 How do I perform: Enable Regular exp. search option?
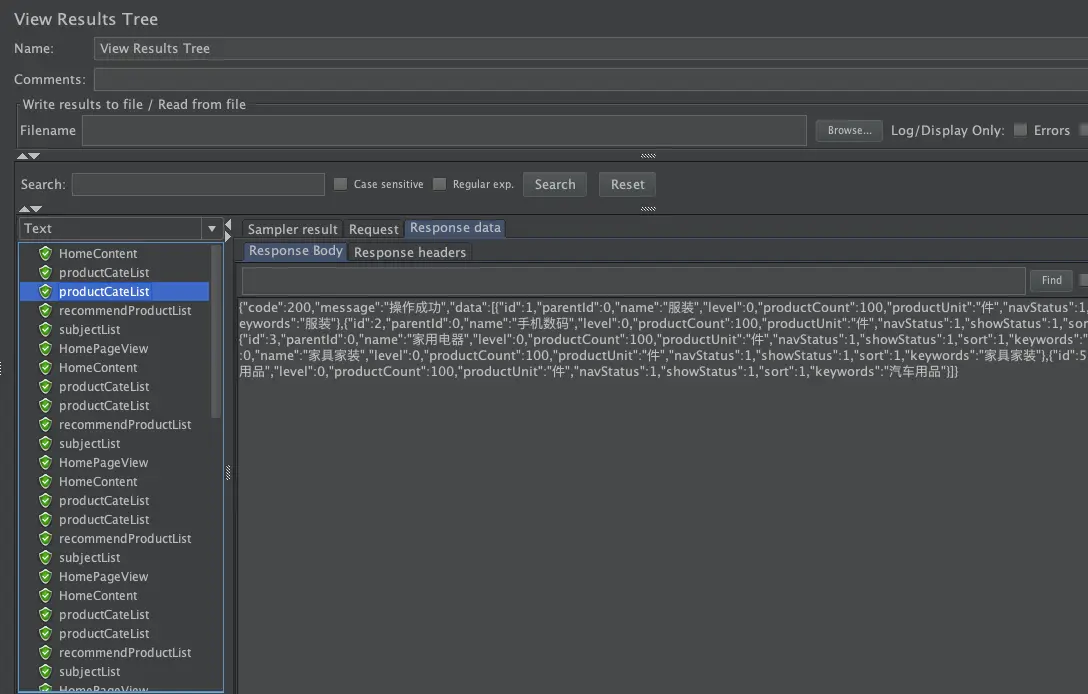point(439,184)
